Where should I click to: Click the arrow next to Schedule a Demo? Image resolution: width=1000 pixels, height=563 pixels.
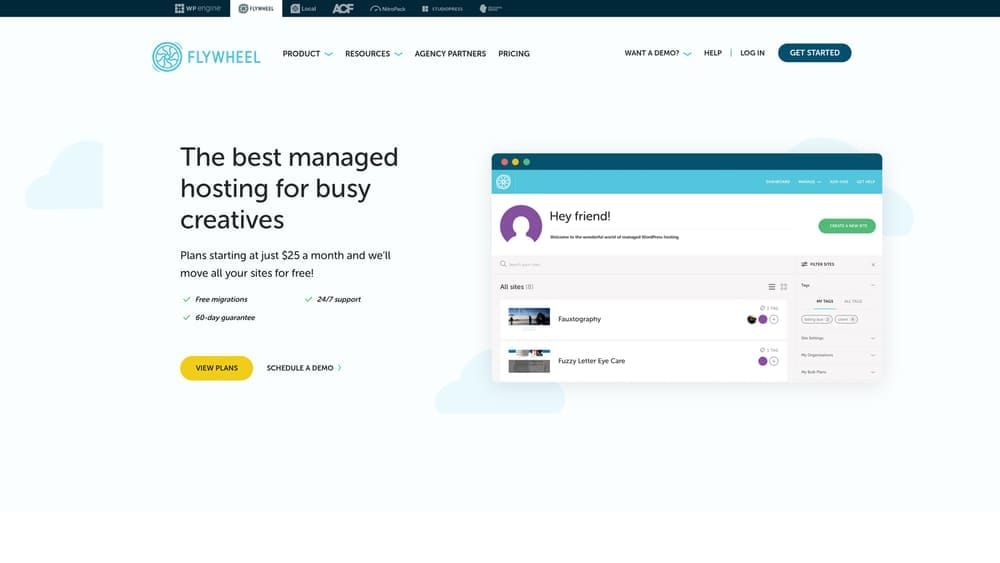click(x=339, y=368)
